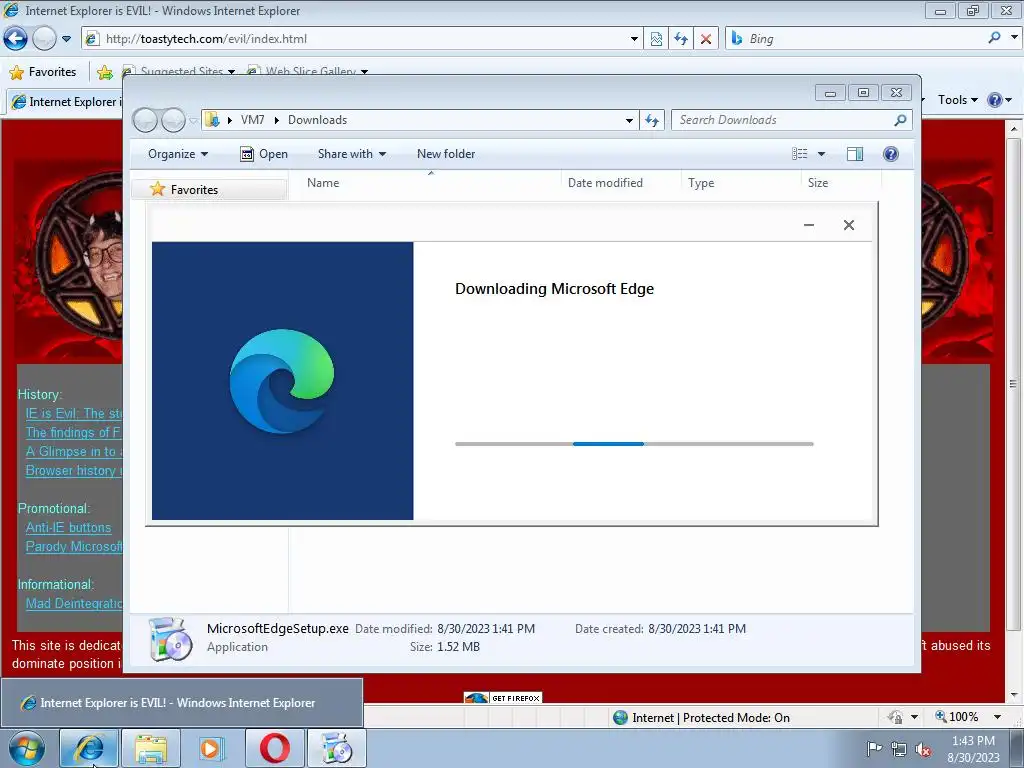1024x768 pixels.
Task: Click the IE refresh button
Action: click(680, 39)
